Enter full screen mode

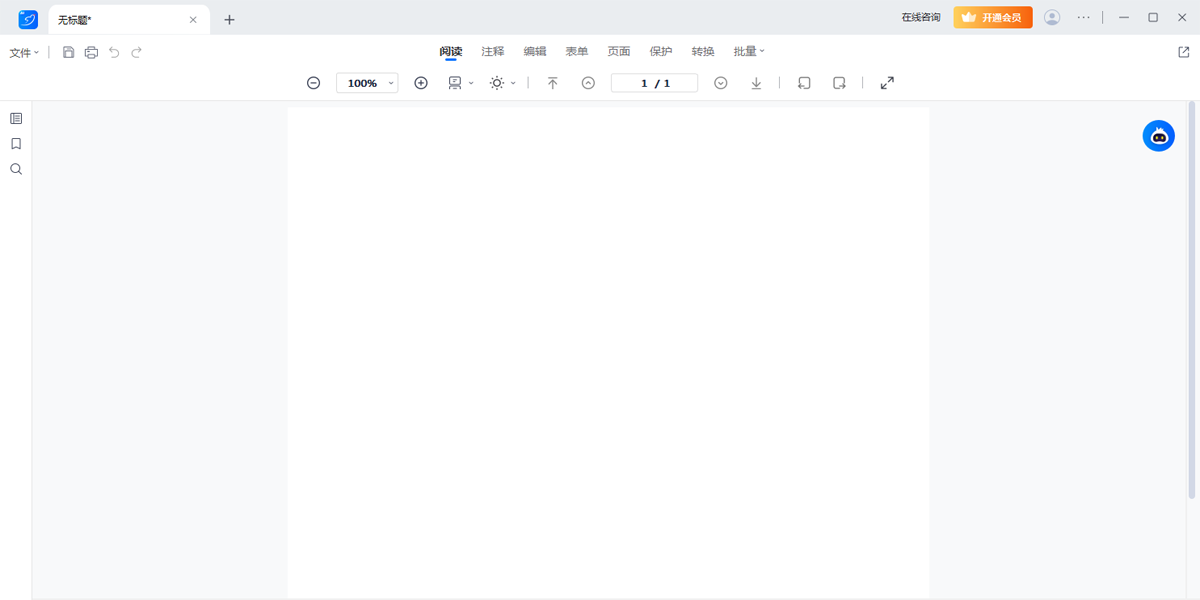click(887, 83)
